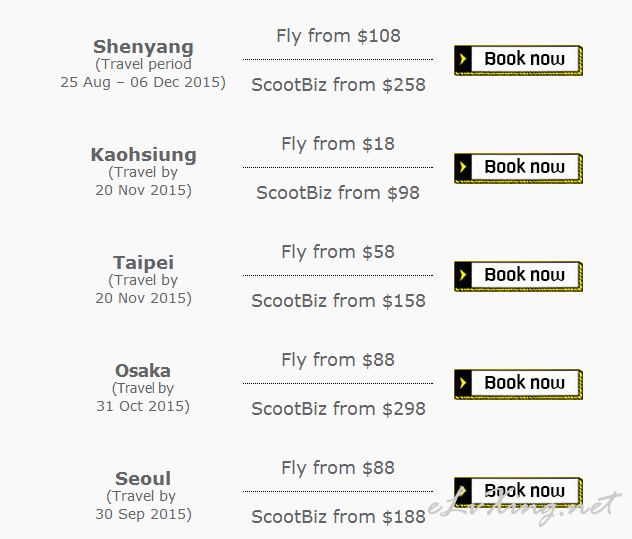Click the ScootBiz from $298 fare

coord(338,409)
